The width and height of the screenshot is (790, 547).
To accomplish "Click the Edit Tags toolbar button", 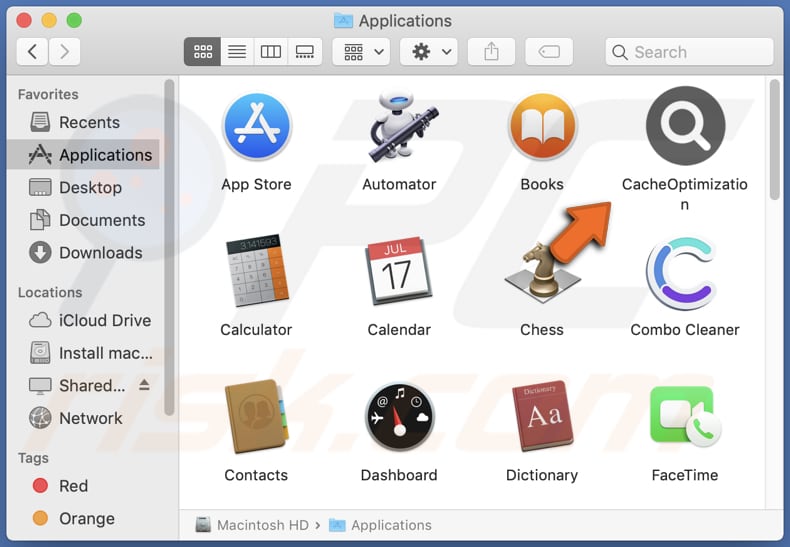I will 549,51.
